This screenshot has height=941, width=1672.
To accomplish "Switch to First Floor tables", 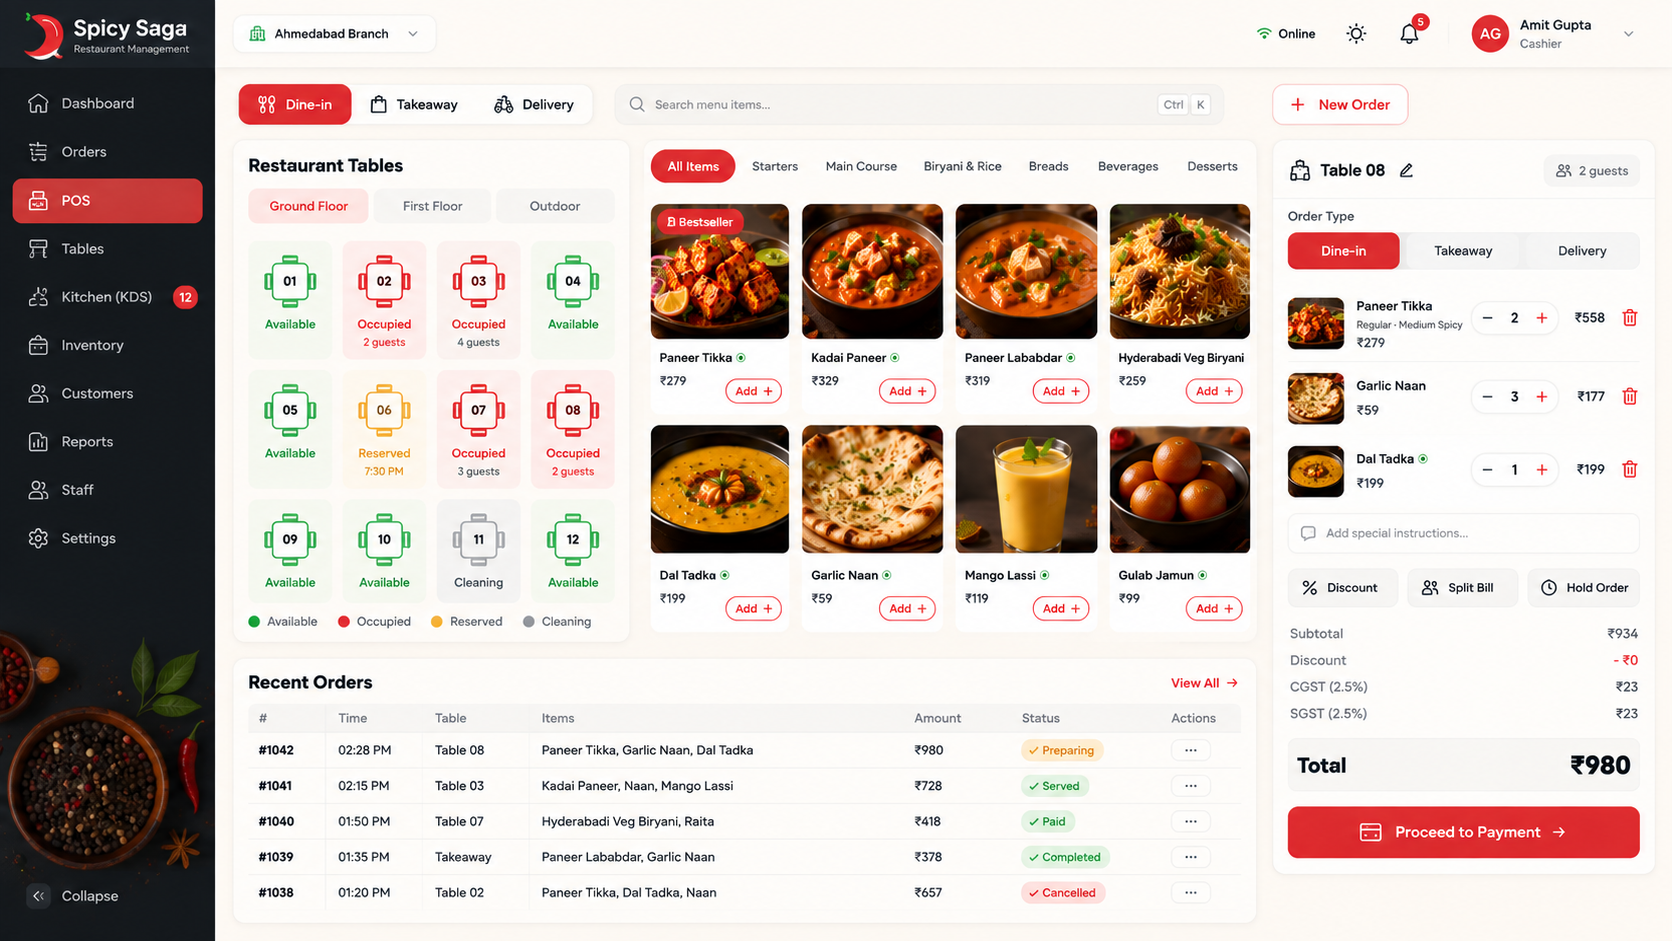I will pos(432,206).
